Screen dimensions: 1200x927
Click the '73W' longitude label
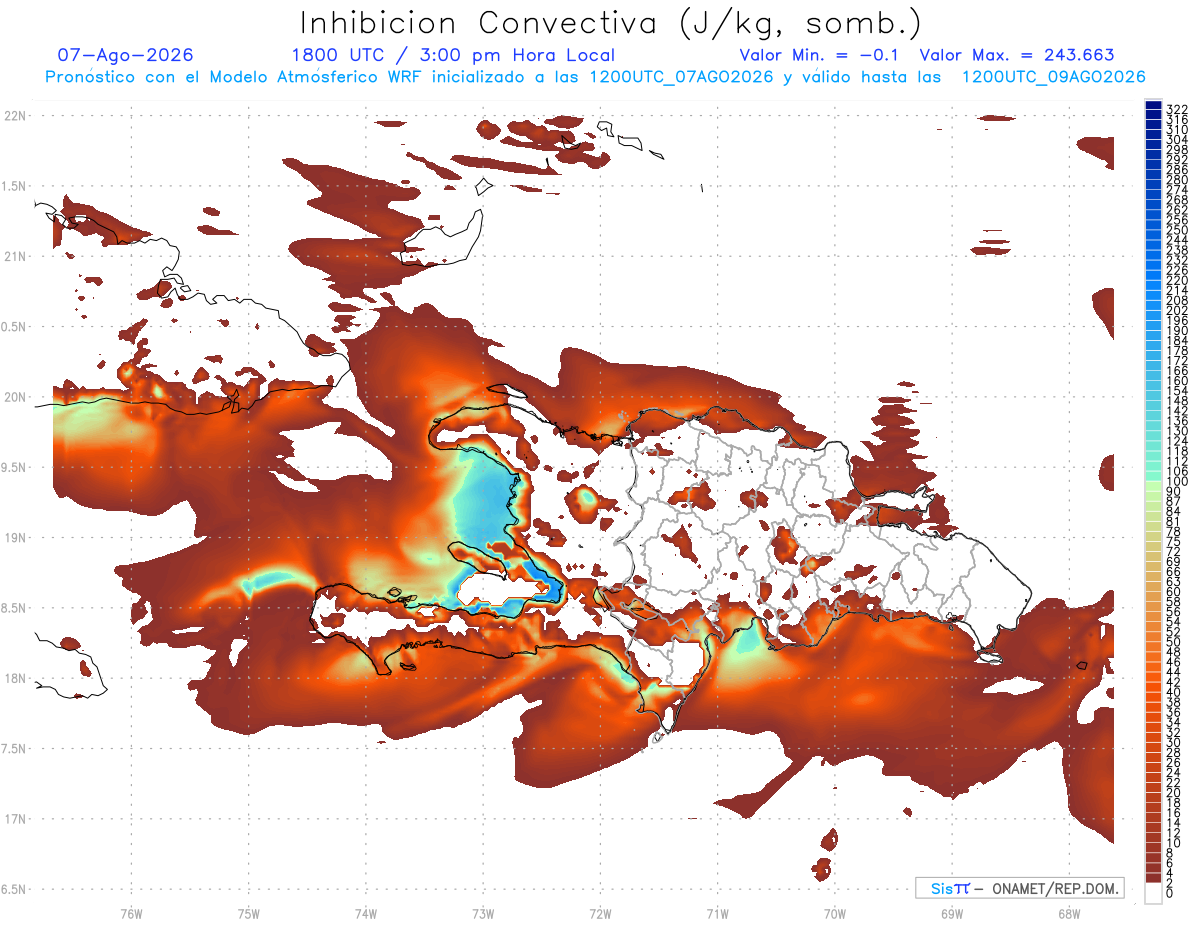[483, 913]
